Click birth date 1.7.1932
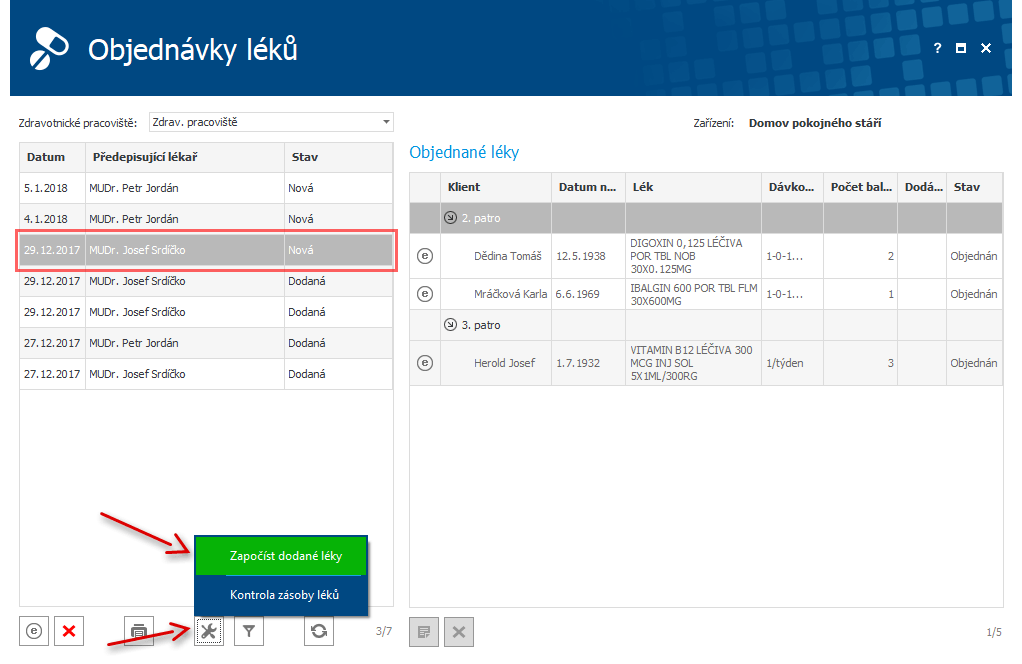The height and width of the screenshot is (664, 1022). tap(578, 363)
